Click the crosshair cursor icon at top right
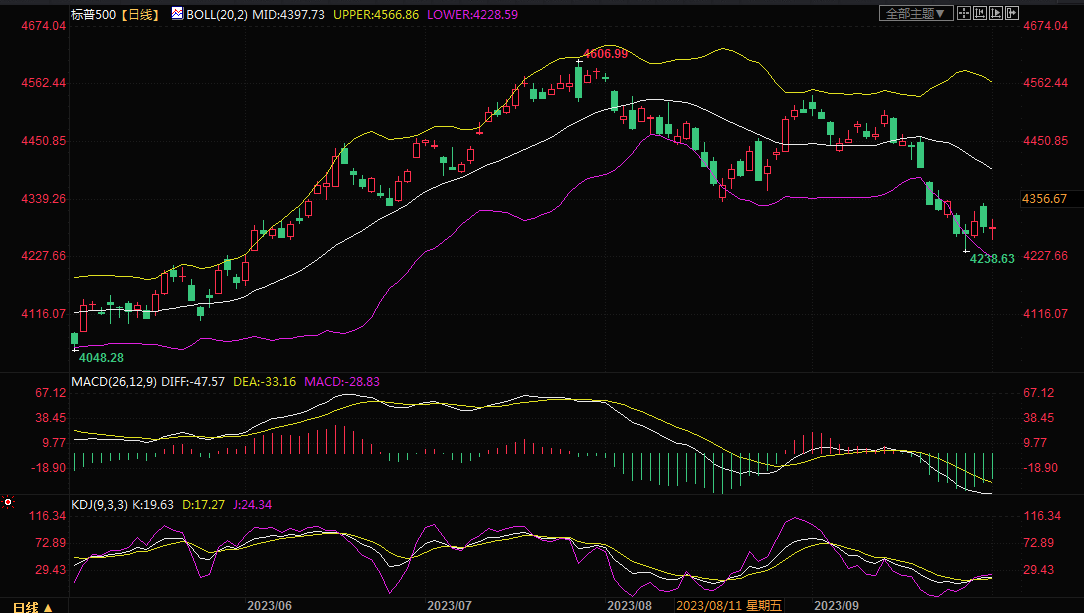 pyautogui.click(x=964, y=13)
